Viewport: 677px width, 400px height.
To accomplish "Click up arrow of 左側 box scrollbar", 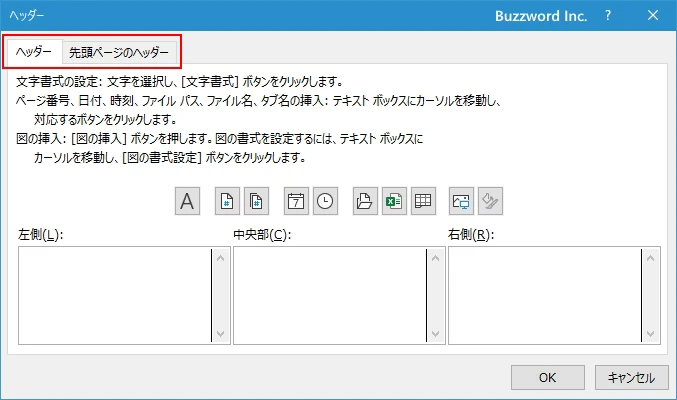I will (x=221, y=258).
